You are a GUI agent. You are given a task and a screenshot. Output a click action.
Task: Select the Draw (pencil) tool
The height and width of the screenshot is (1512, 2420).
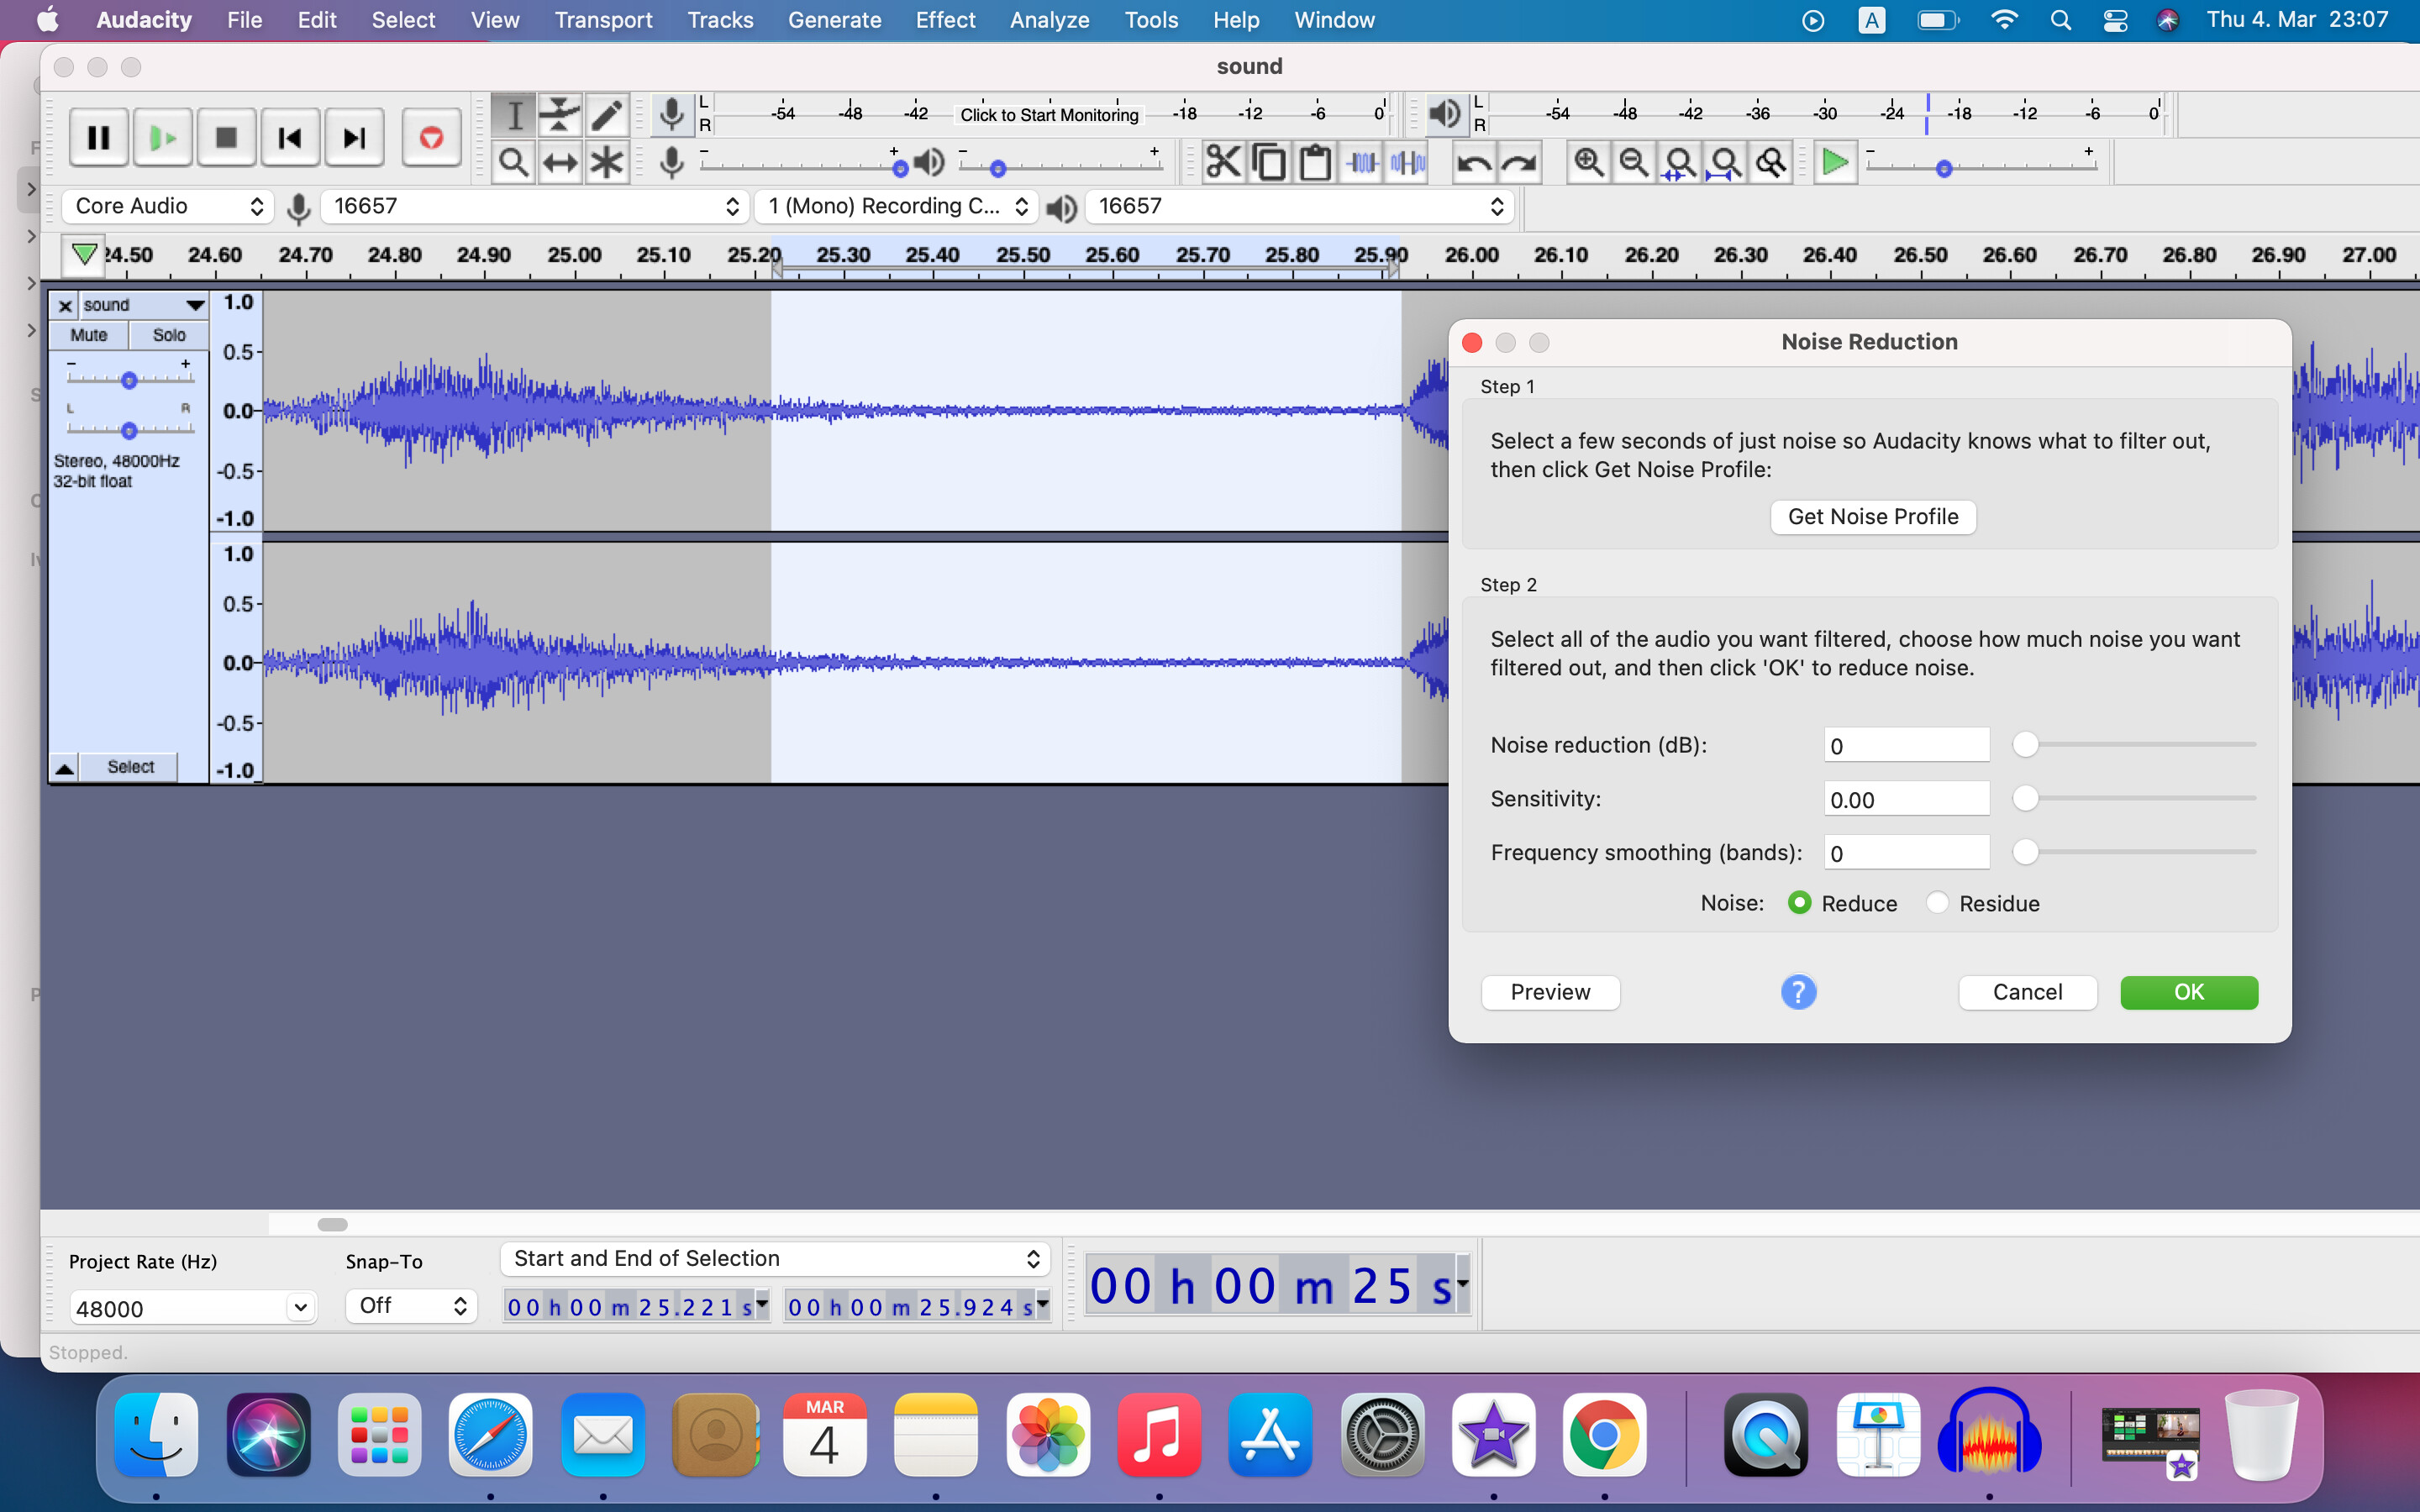click(x=606, y=115)
